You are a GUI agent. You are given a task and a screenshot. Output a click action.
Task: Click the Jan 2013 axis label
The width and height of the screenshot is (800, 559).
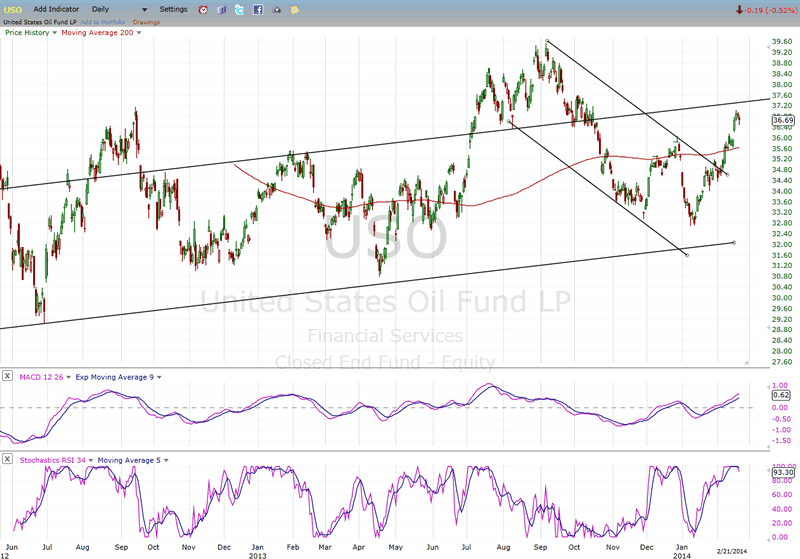pos(258,551)
